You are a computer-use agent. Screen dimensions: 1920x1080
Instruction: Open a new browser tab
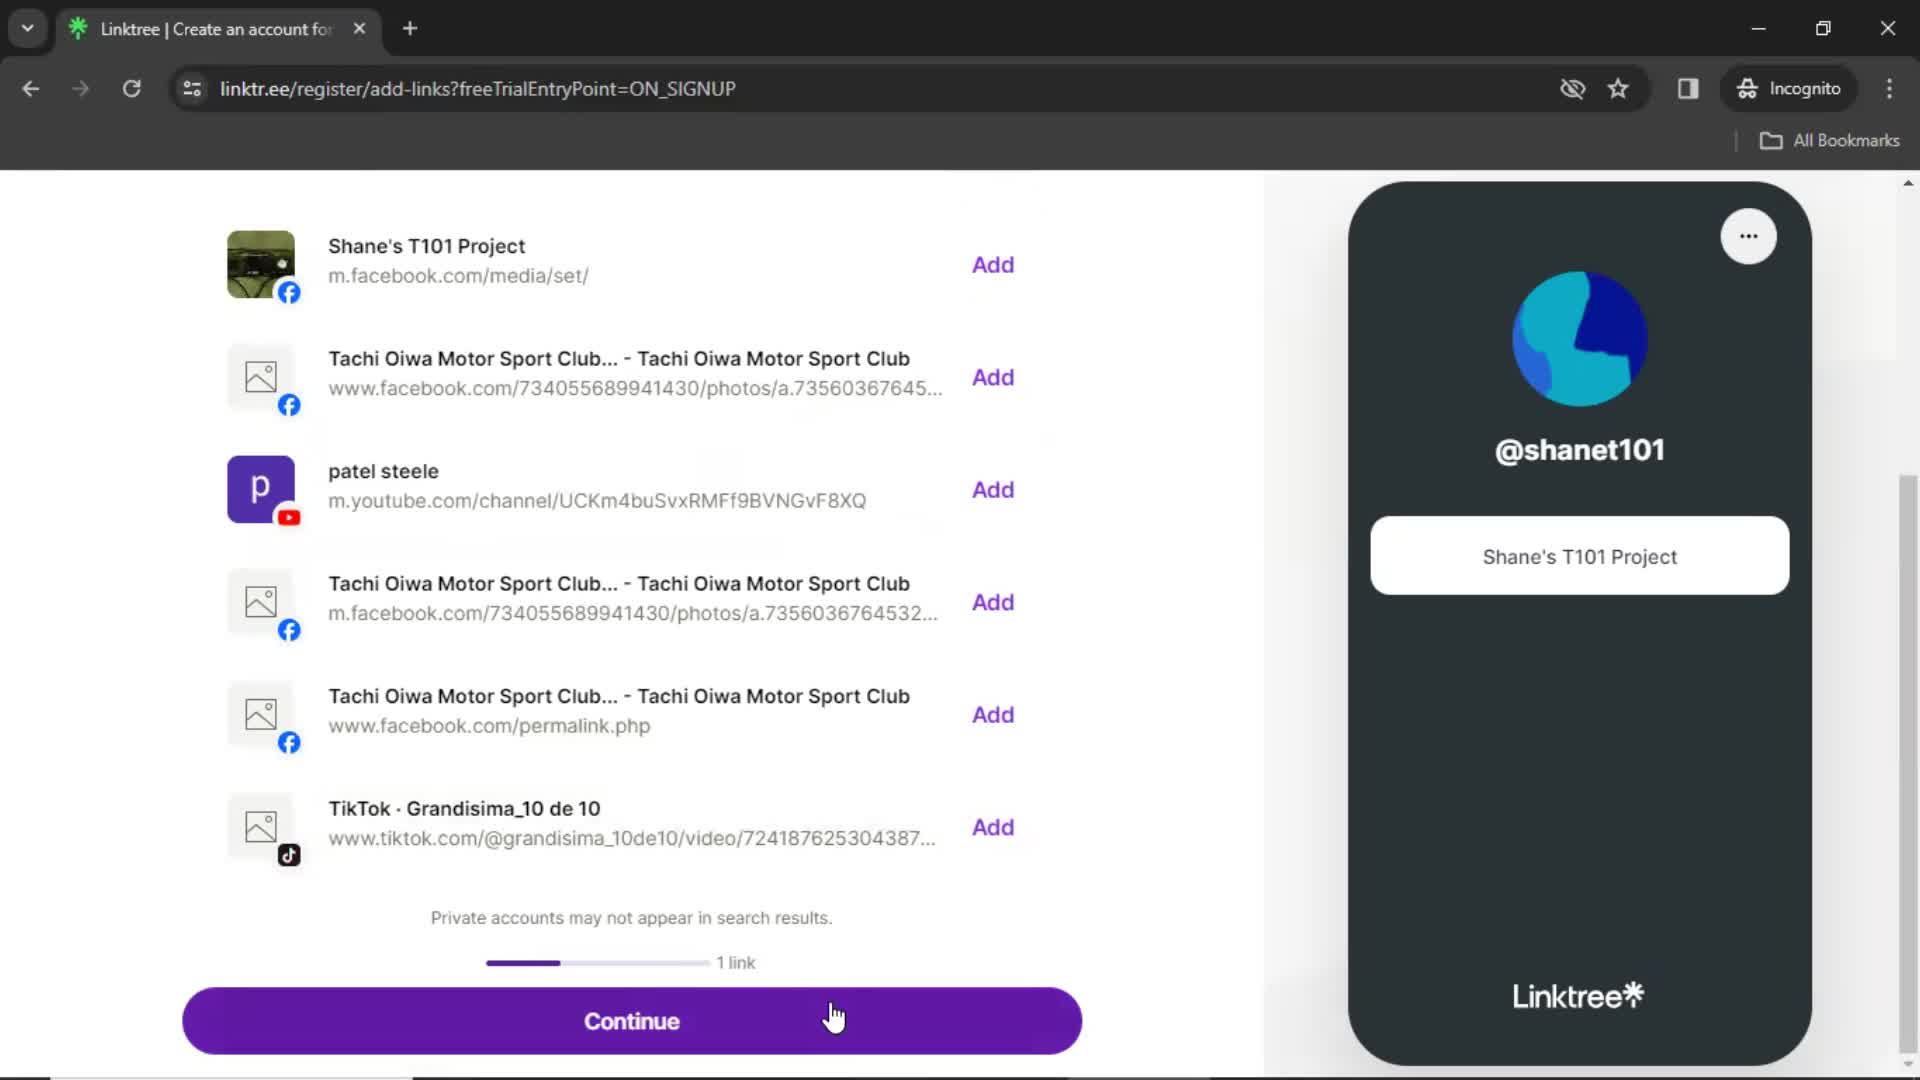click(x=410, y=29)
